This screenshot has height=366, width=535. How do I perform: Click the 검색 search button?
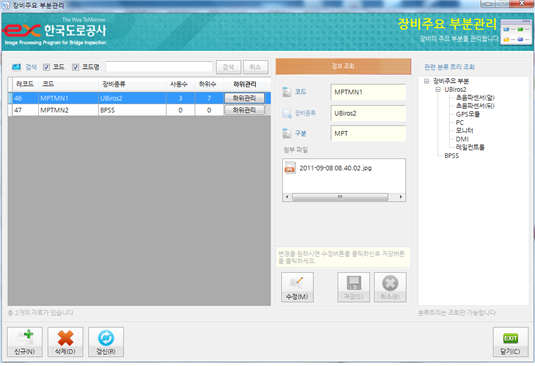click(x=228, y=67)
